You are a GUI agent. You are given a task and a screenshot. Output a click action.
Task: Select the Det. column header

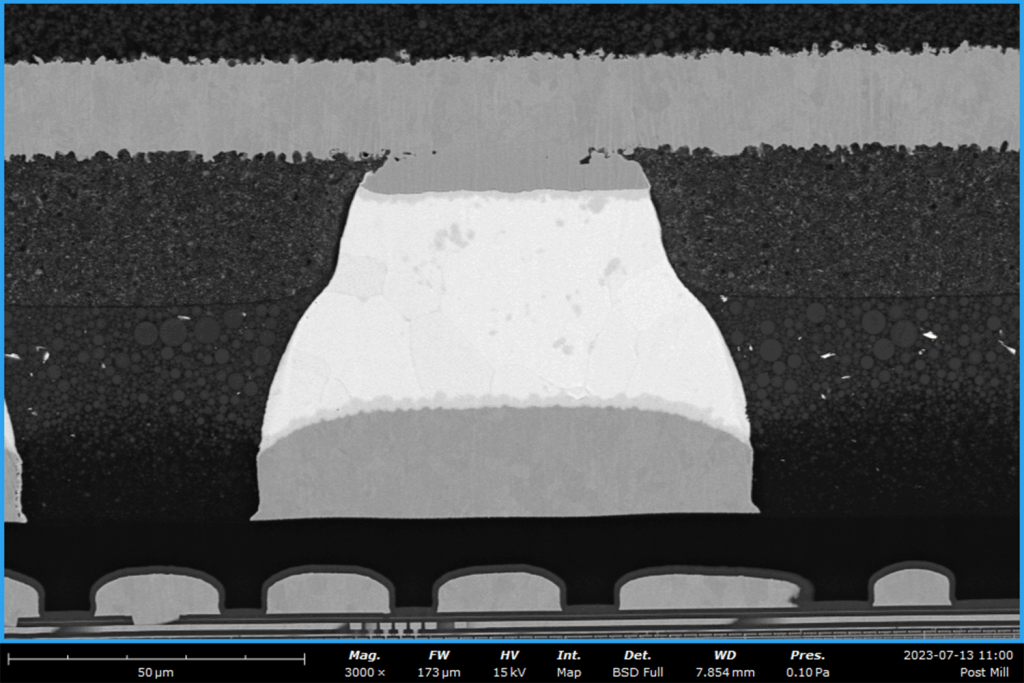coord(637,654)
